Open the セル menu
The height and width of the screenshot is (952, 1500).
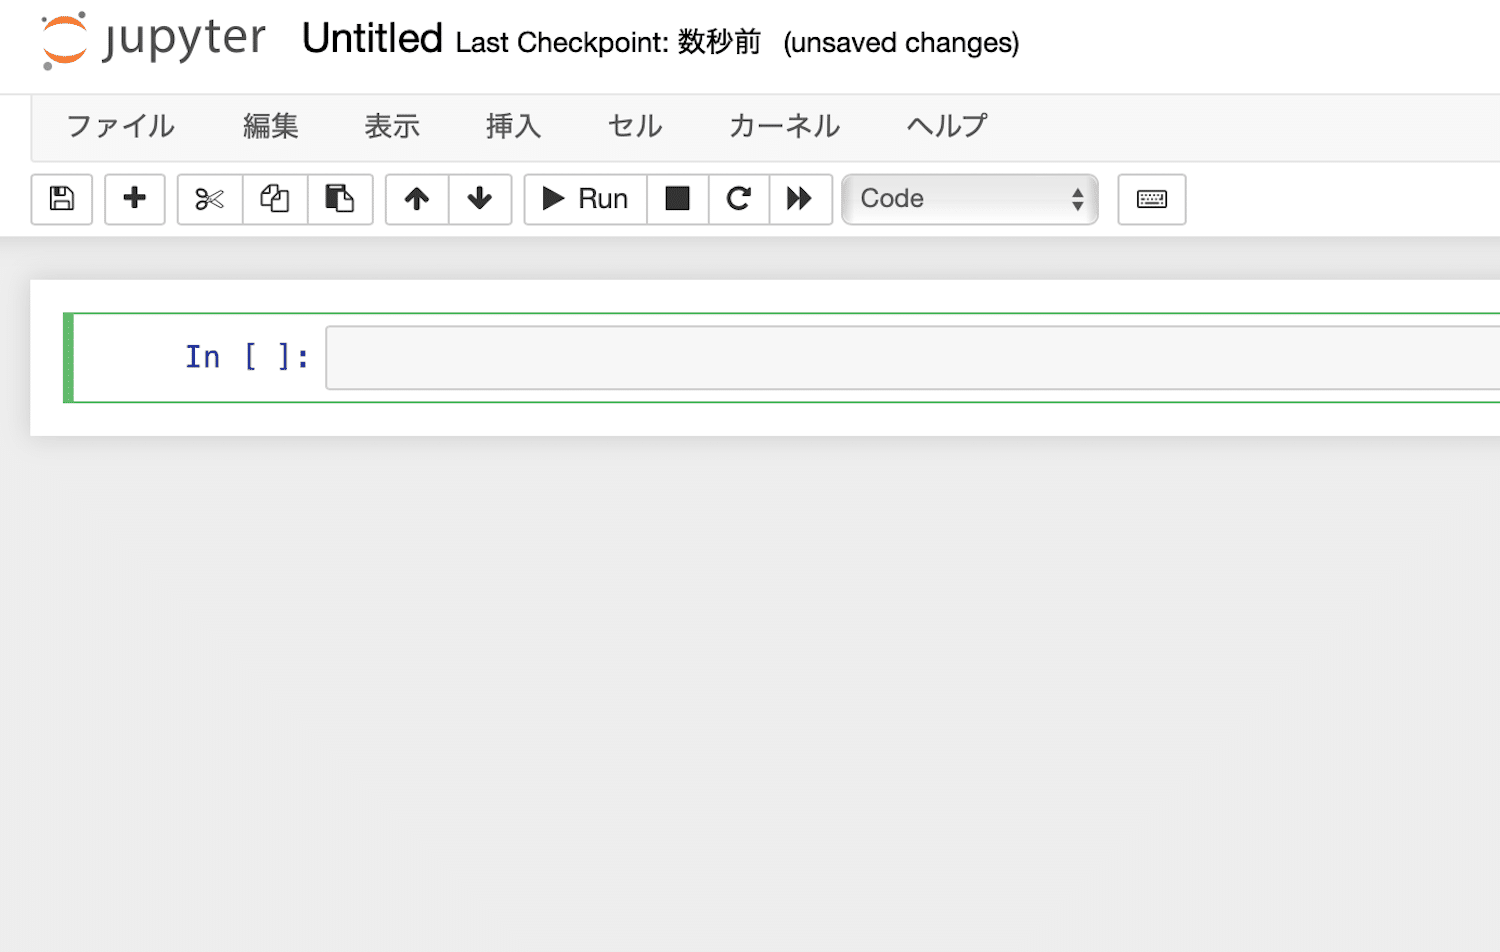(x=635, y=126)
